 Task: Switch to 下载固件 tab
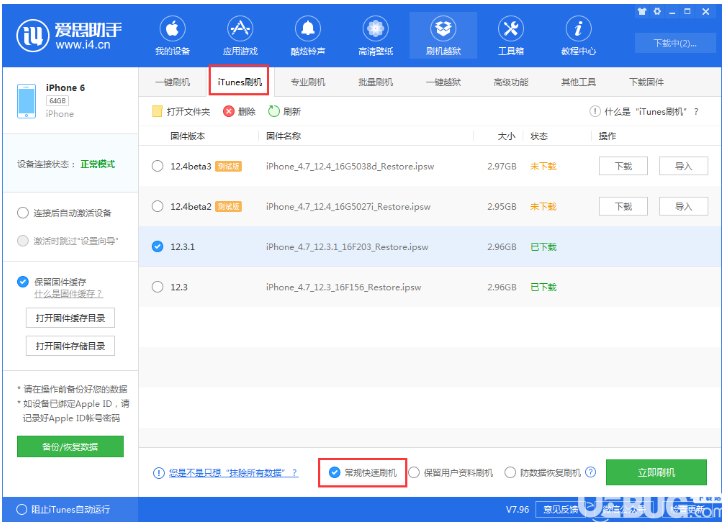[646, 82]
